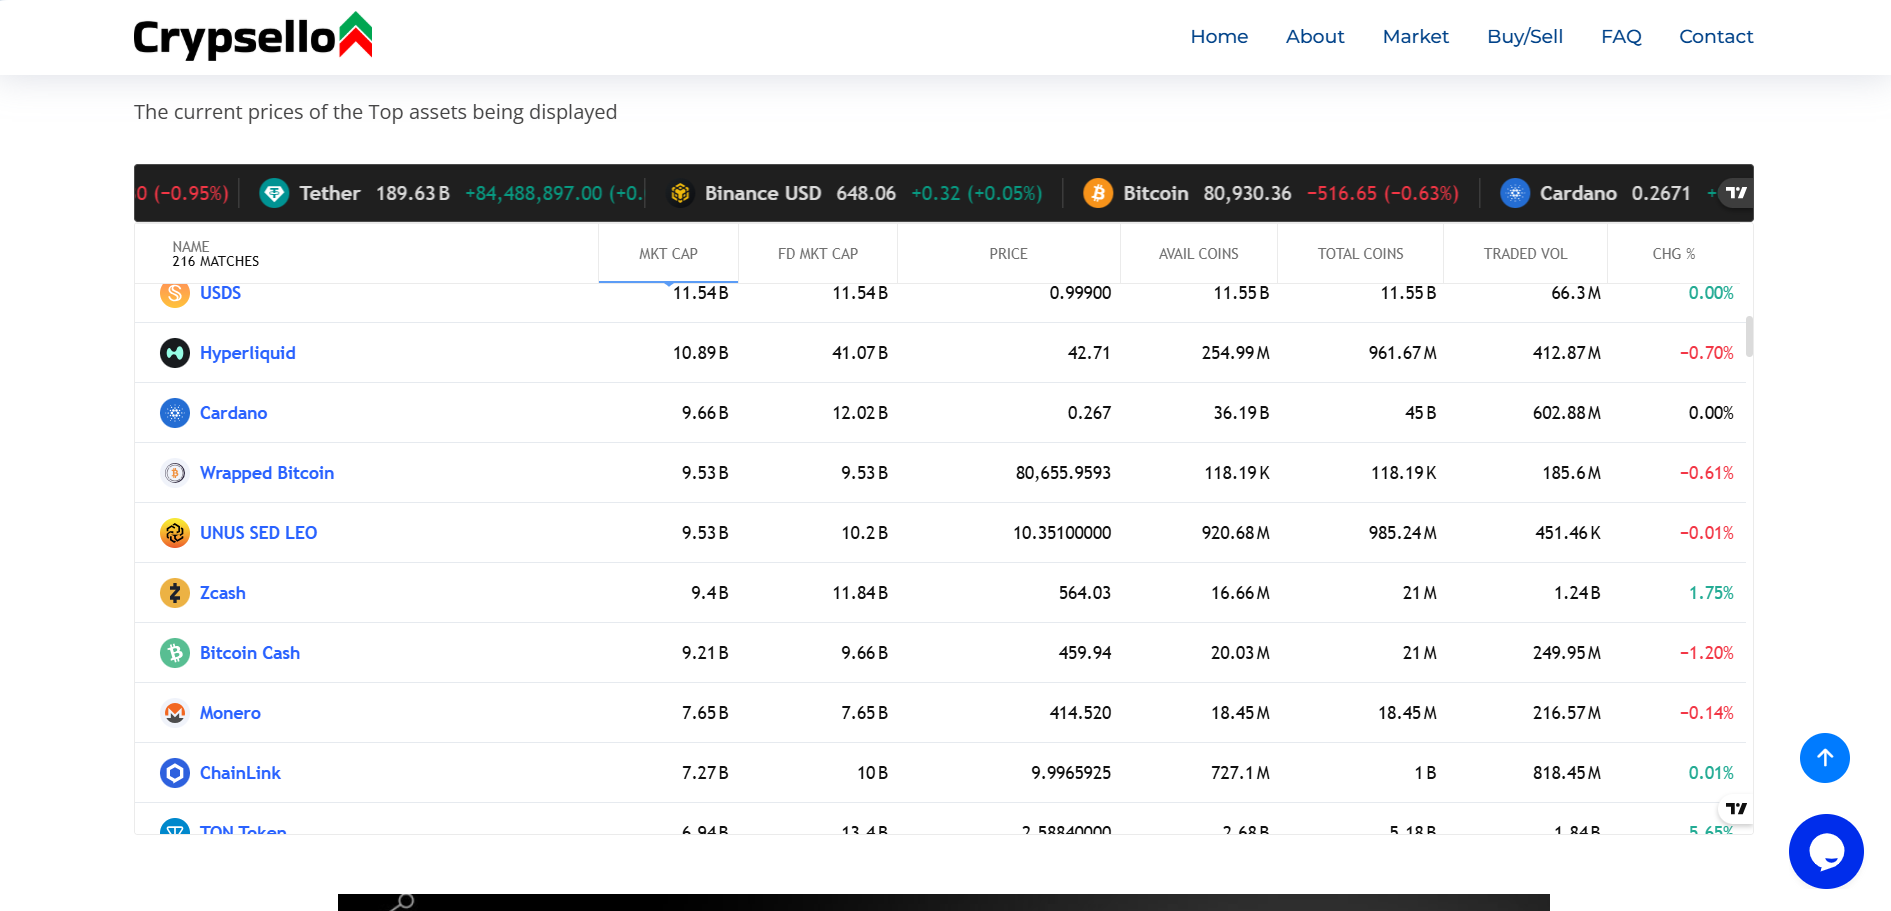Click the Cardano icon in ticker
The height and width of the screenshot is (911, 1891).
(x=1515, y=193)
